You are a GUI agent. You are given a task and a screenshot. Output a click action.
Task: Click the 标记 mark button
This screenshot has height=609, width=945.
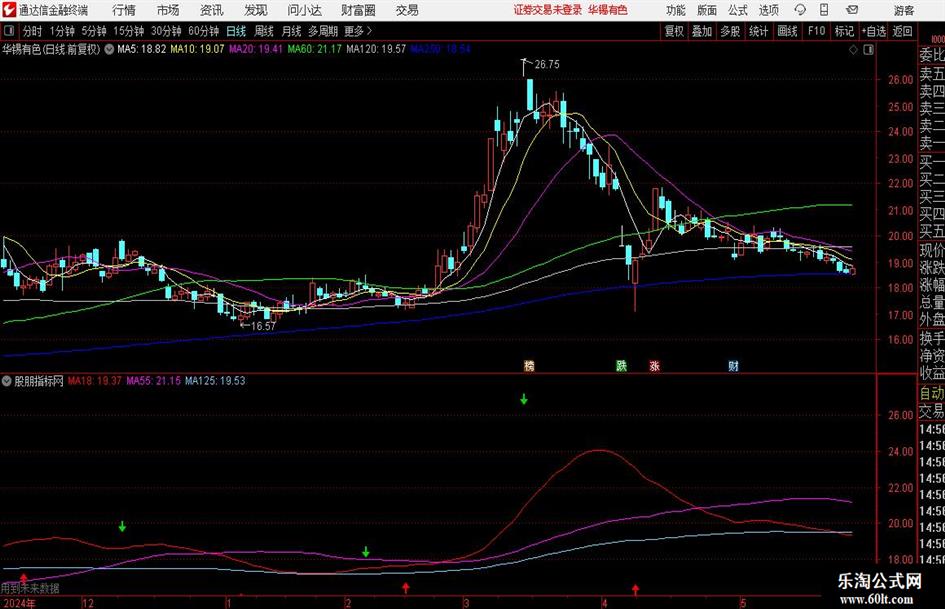(844, 31)
